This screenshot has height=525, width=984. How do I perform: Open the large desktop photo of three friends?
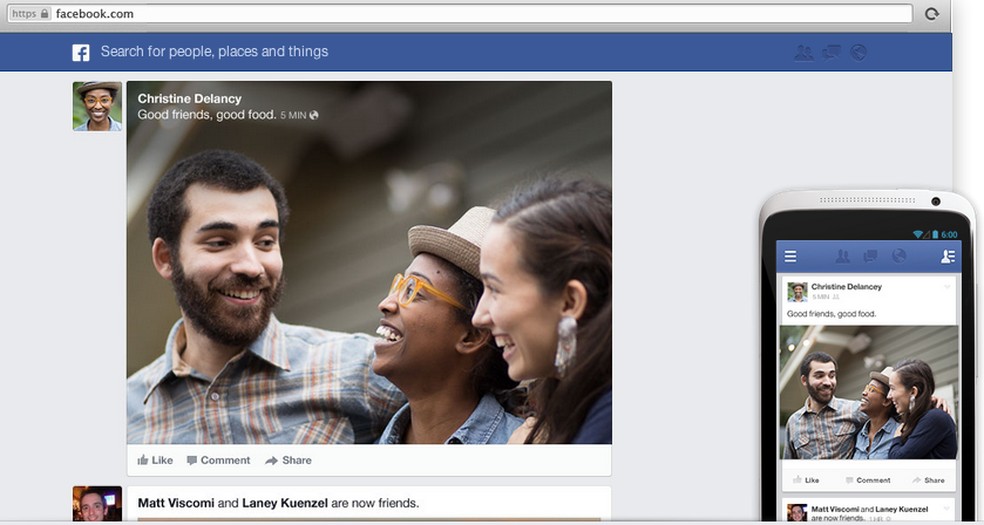click(369, 262)
